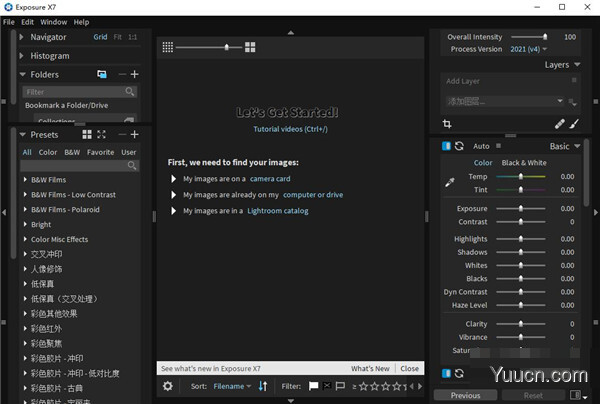Image resolution: width=600 pixels, height=404 pixels.
Task: Select the Brush tool icon
Action: click(x=574, y=124)
